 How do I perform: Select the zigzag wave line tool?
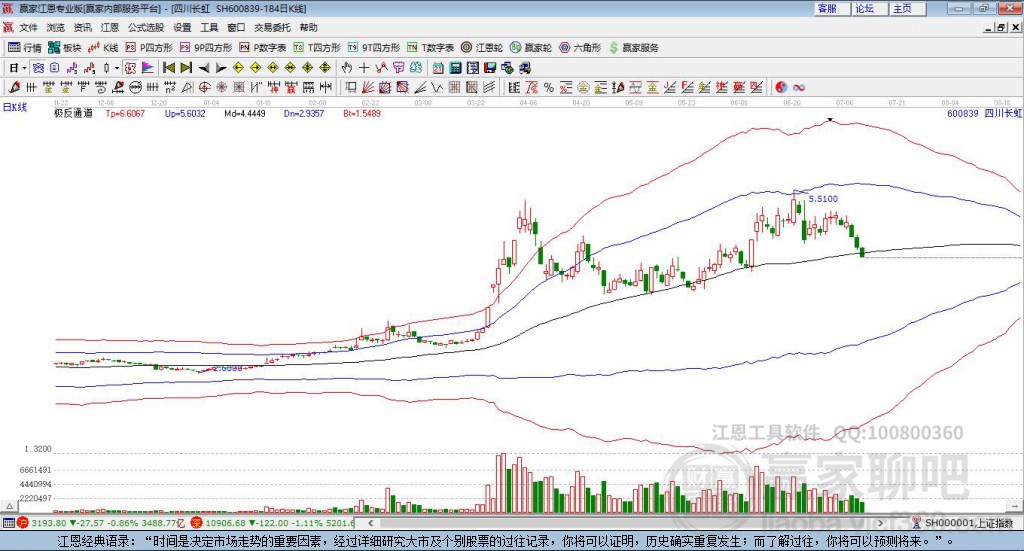point(438,87)
